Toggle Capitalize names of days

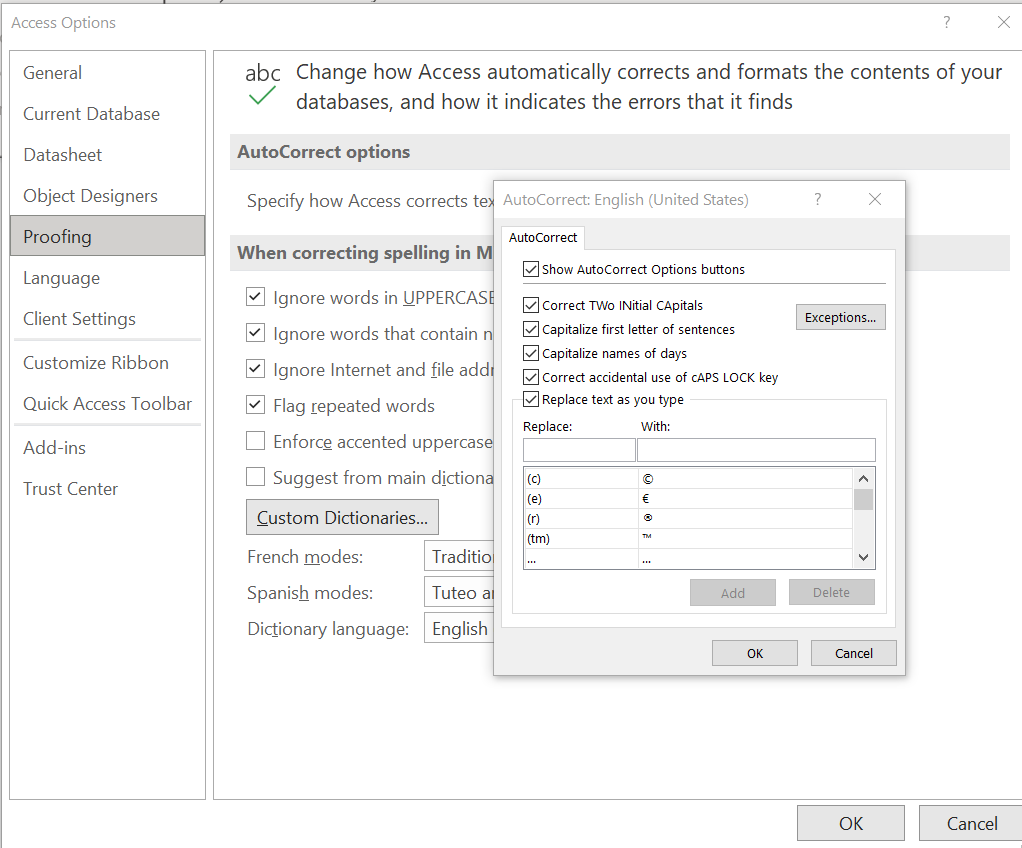click(x=531, y=353)
